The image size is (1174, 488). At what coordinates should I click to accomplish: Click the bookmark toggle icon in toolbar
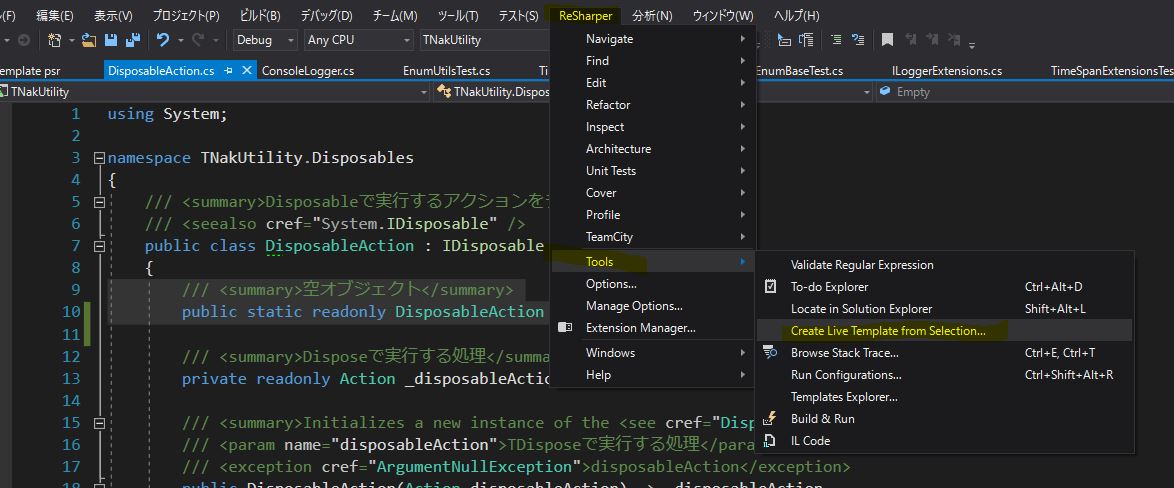click(886, 40)
